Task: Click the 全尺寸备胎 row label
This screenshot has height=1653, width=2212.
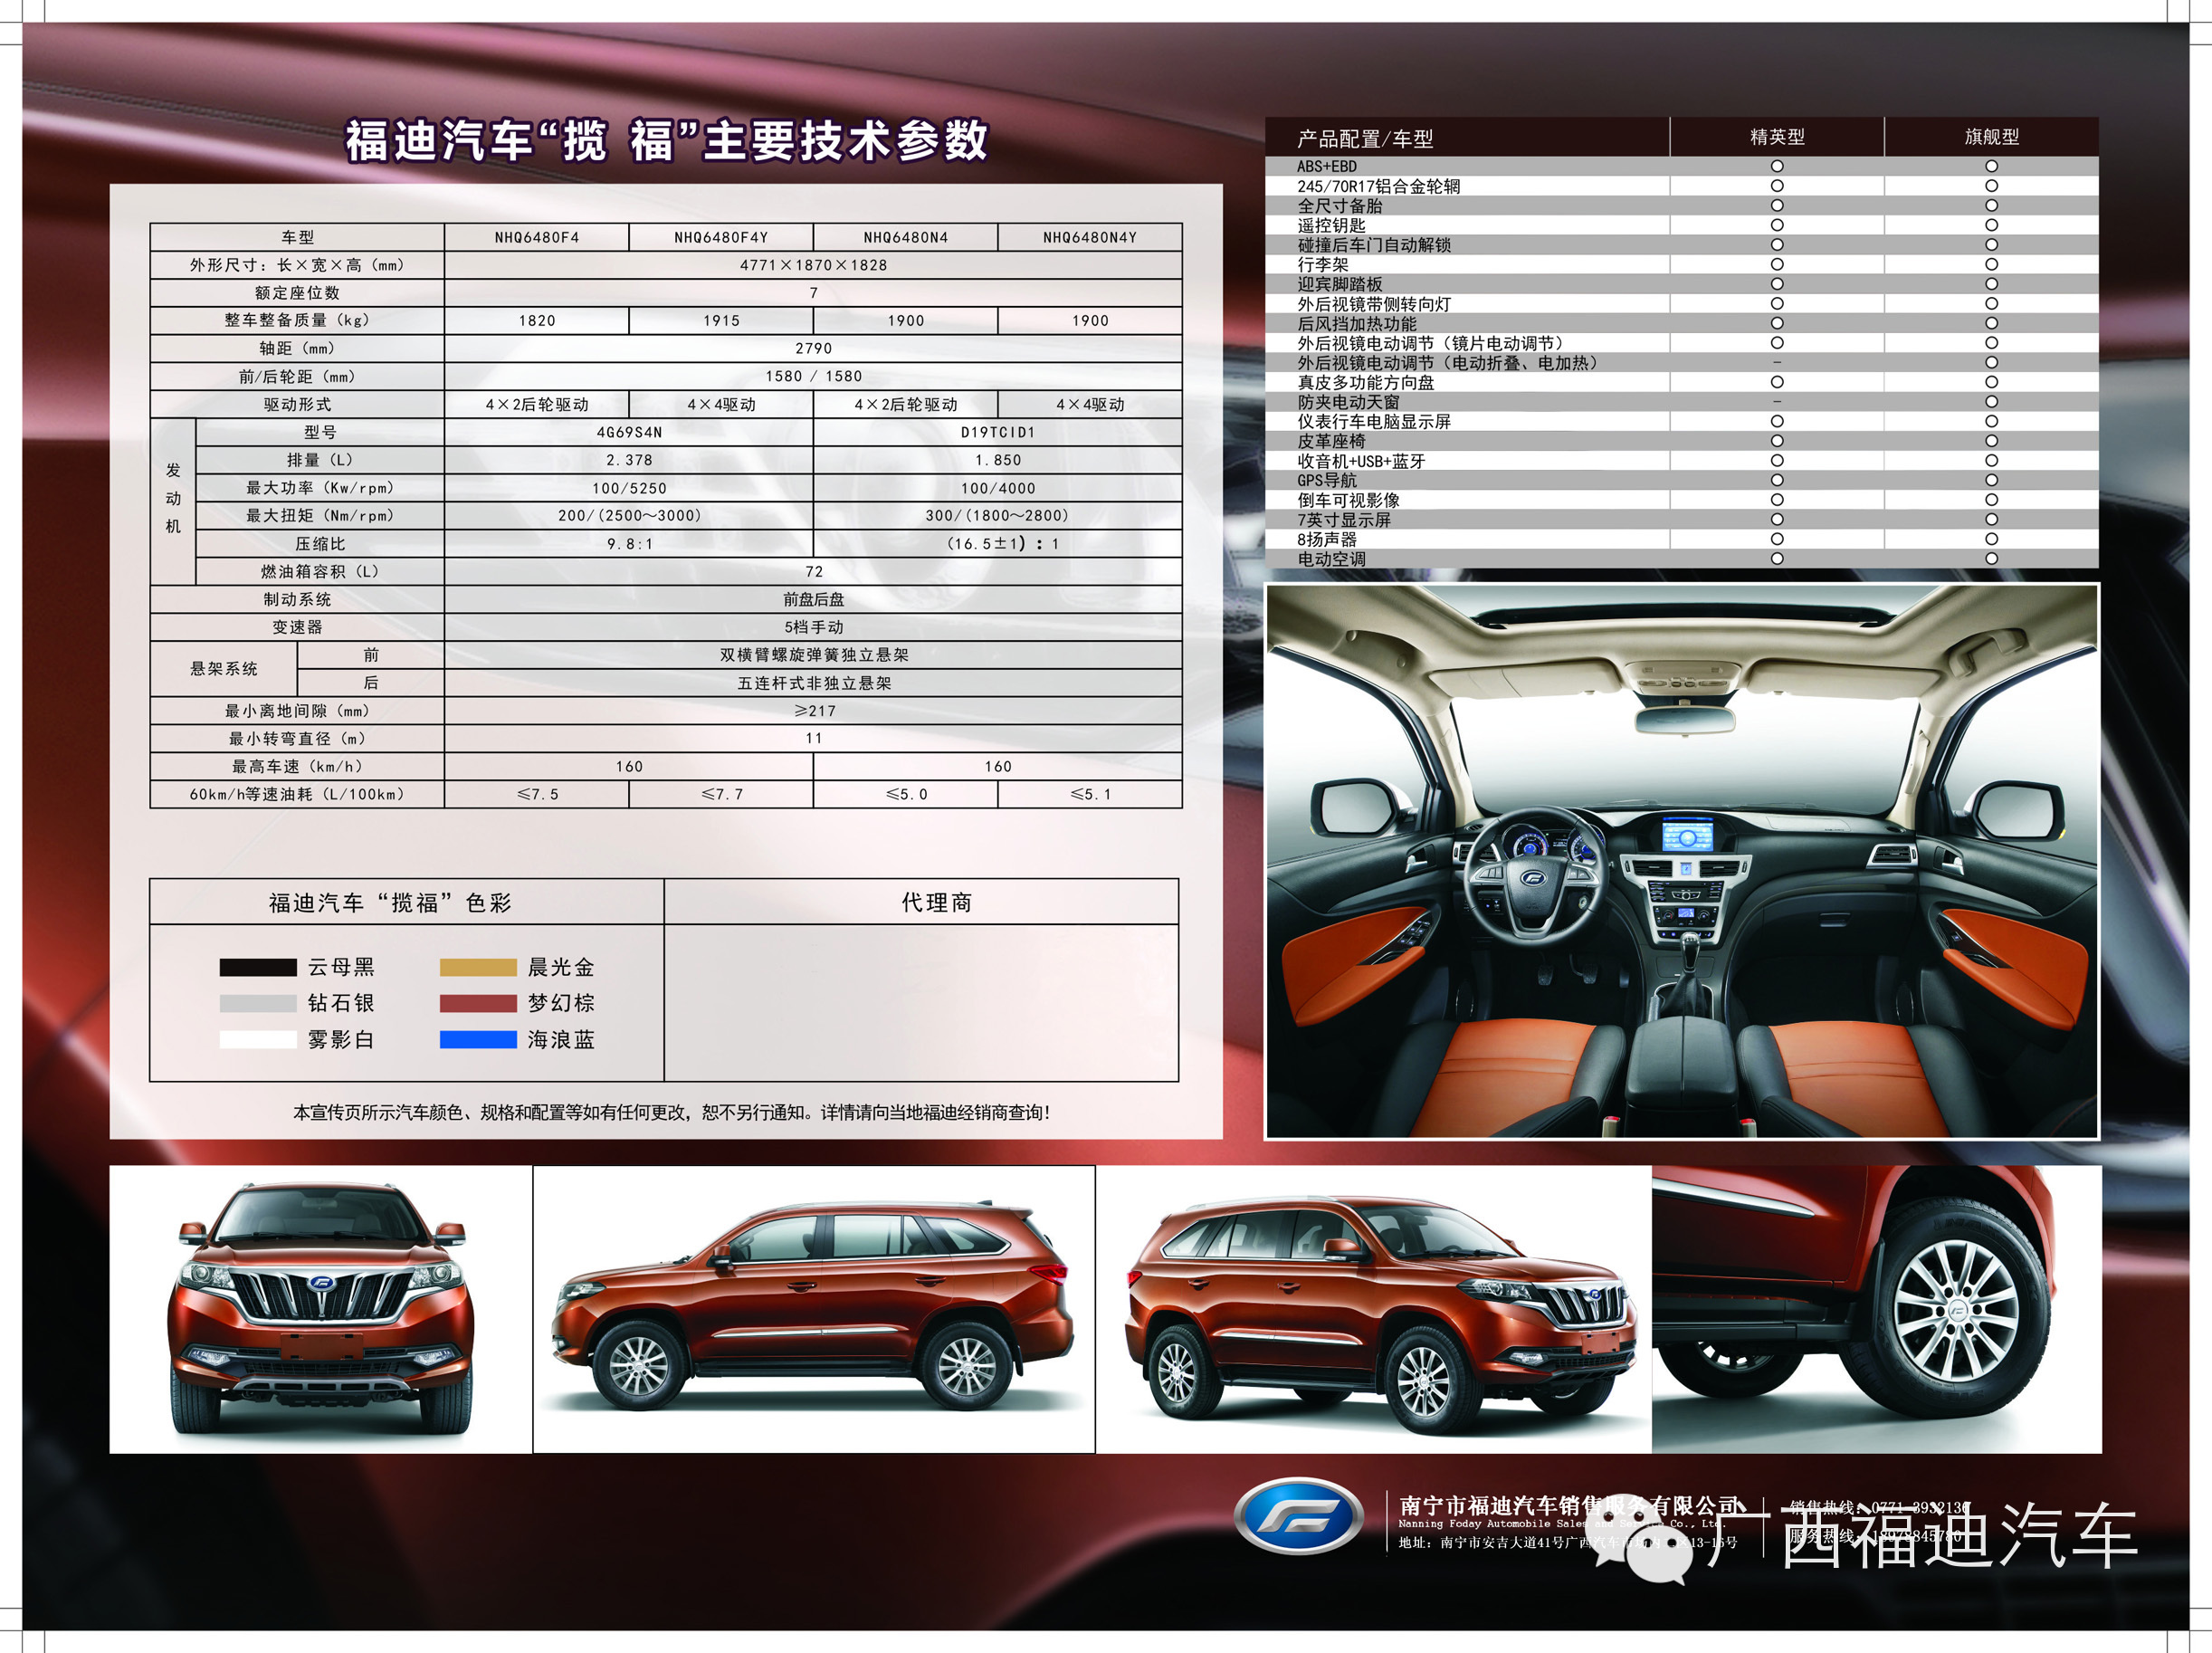Action: [1339, 206]
